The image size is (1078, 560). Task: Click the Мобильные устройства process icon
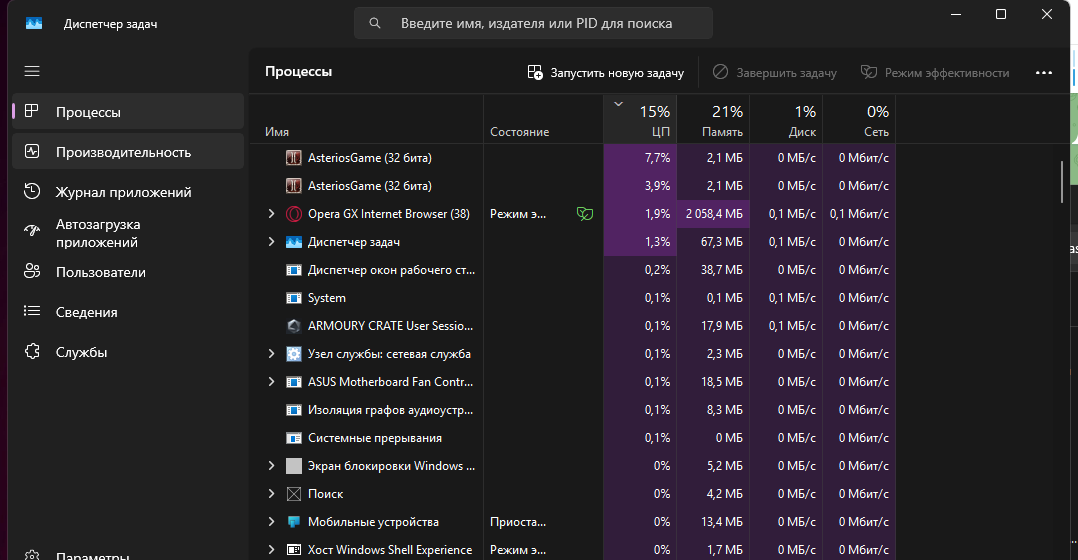pyautogui.click(x=294, y=522)
